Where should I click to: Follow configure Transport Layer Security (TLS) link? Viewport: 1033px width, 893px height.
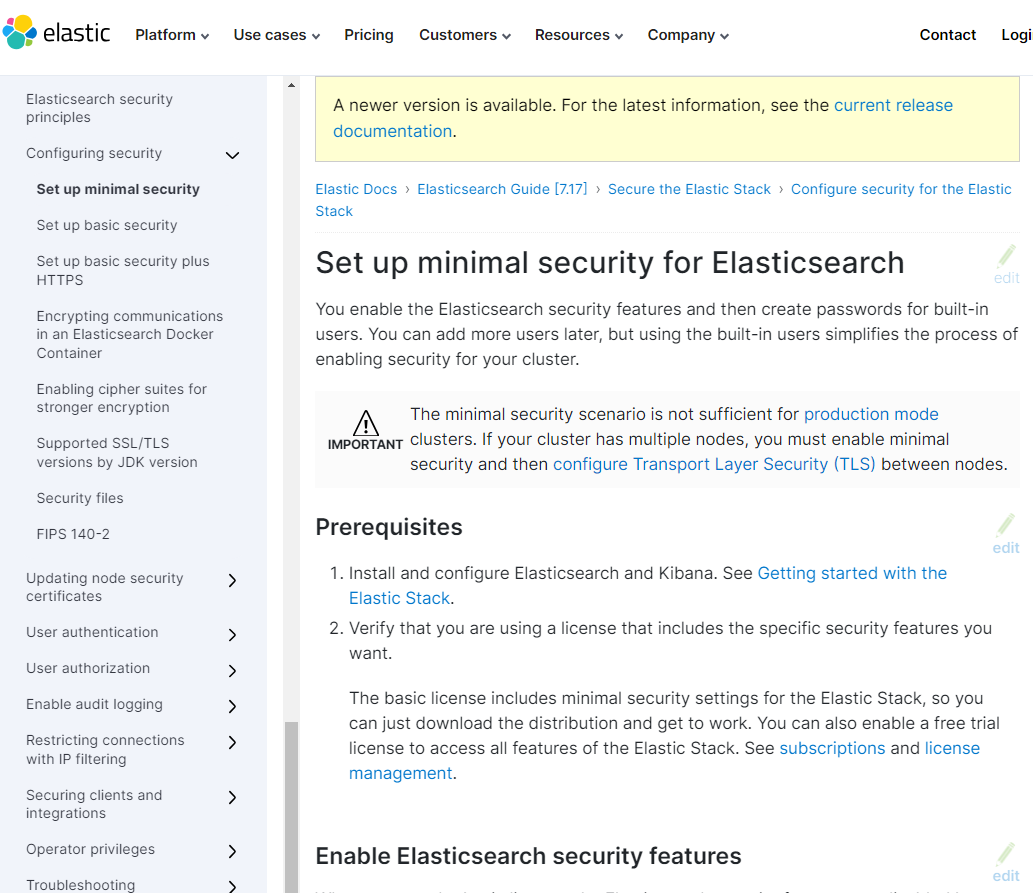click(x=714, y=464)
